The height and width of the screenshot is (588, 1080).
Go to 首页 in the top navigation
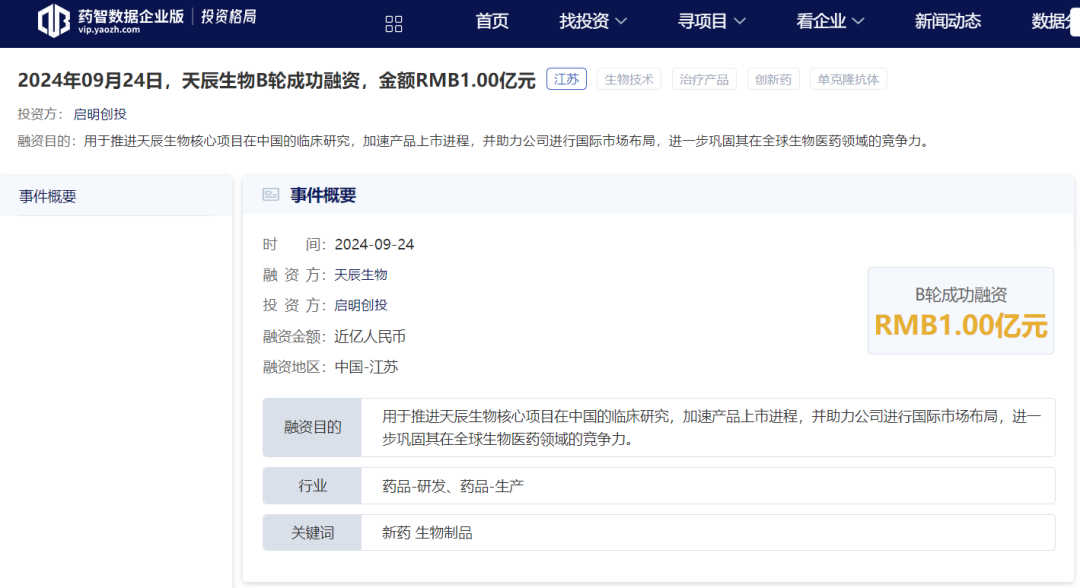point(492,21)
